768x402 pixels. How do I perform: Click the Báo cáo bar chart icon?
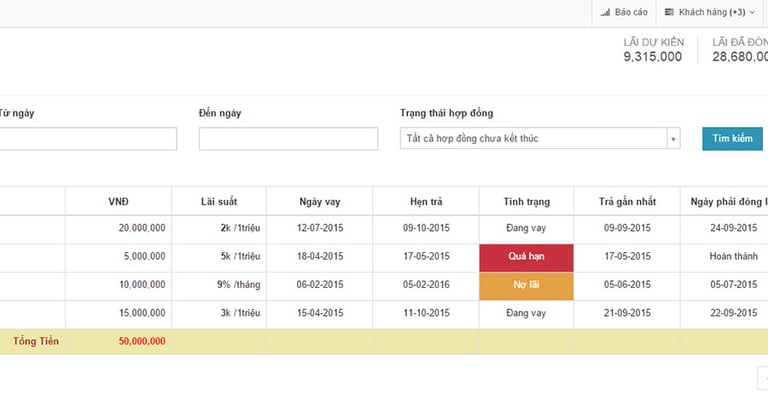[x=605, y=12]
